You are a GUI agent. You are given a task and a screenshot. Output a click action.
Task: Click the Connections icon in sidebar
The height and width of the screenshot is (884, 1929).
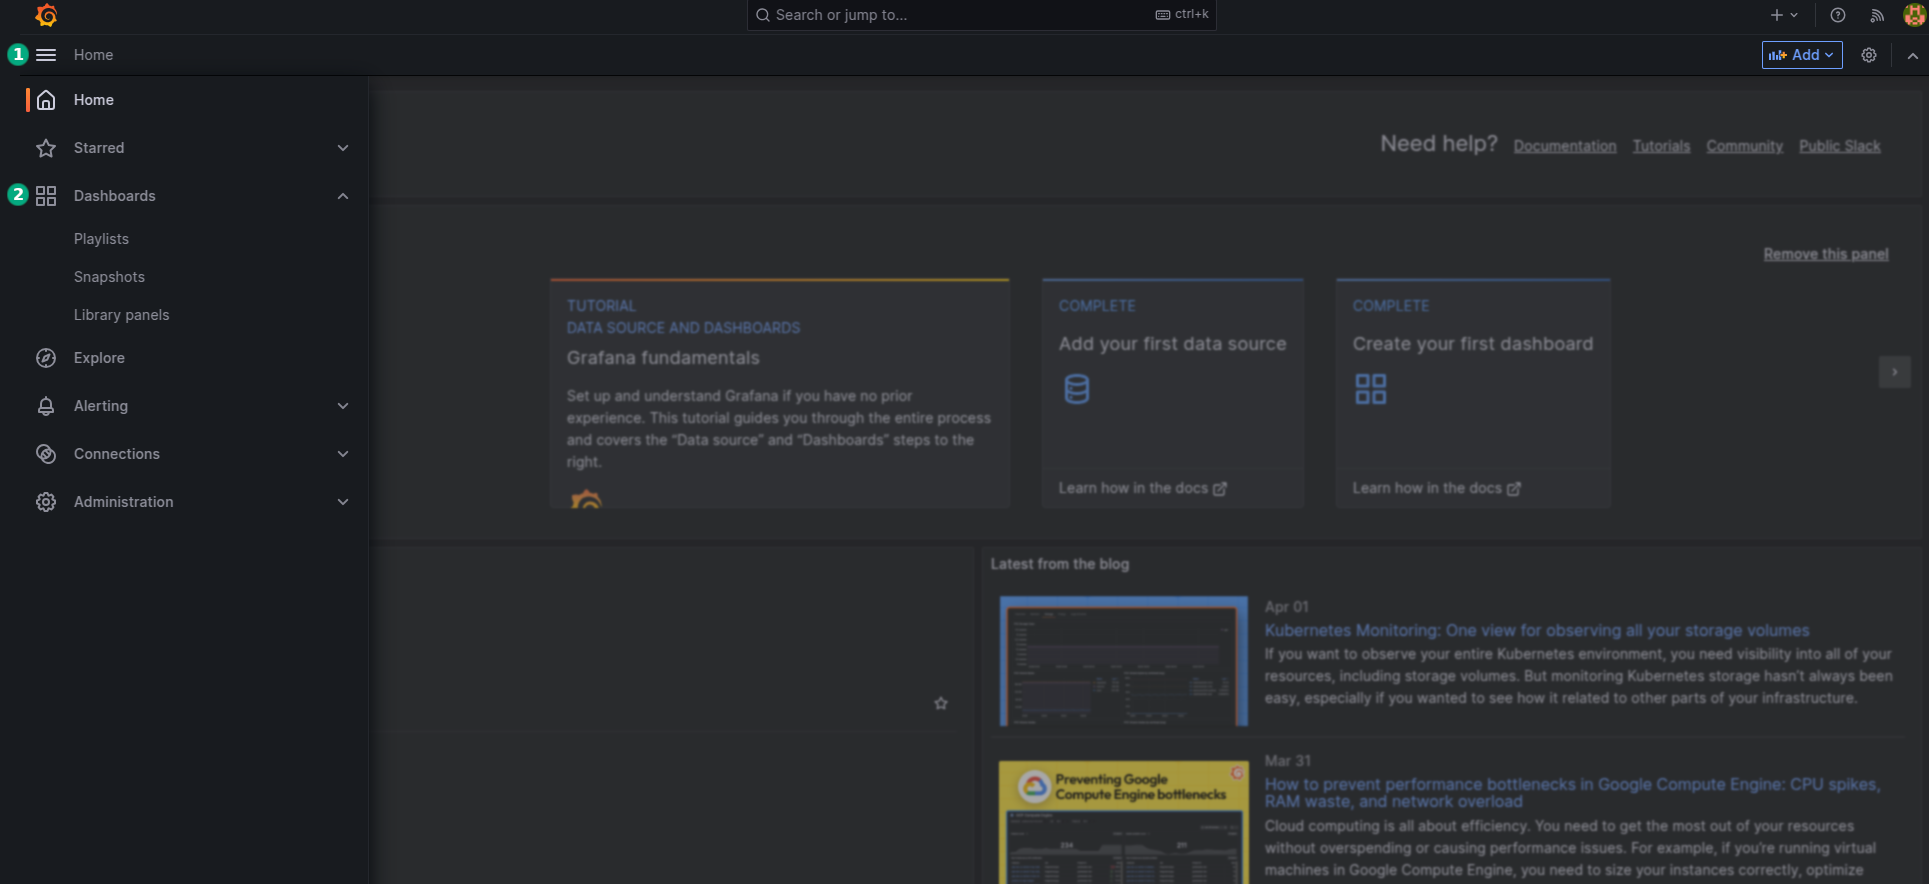(x=46, y=454)
